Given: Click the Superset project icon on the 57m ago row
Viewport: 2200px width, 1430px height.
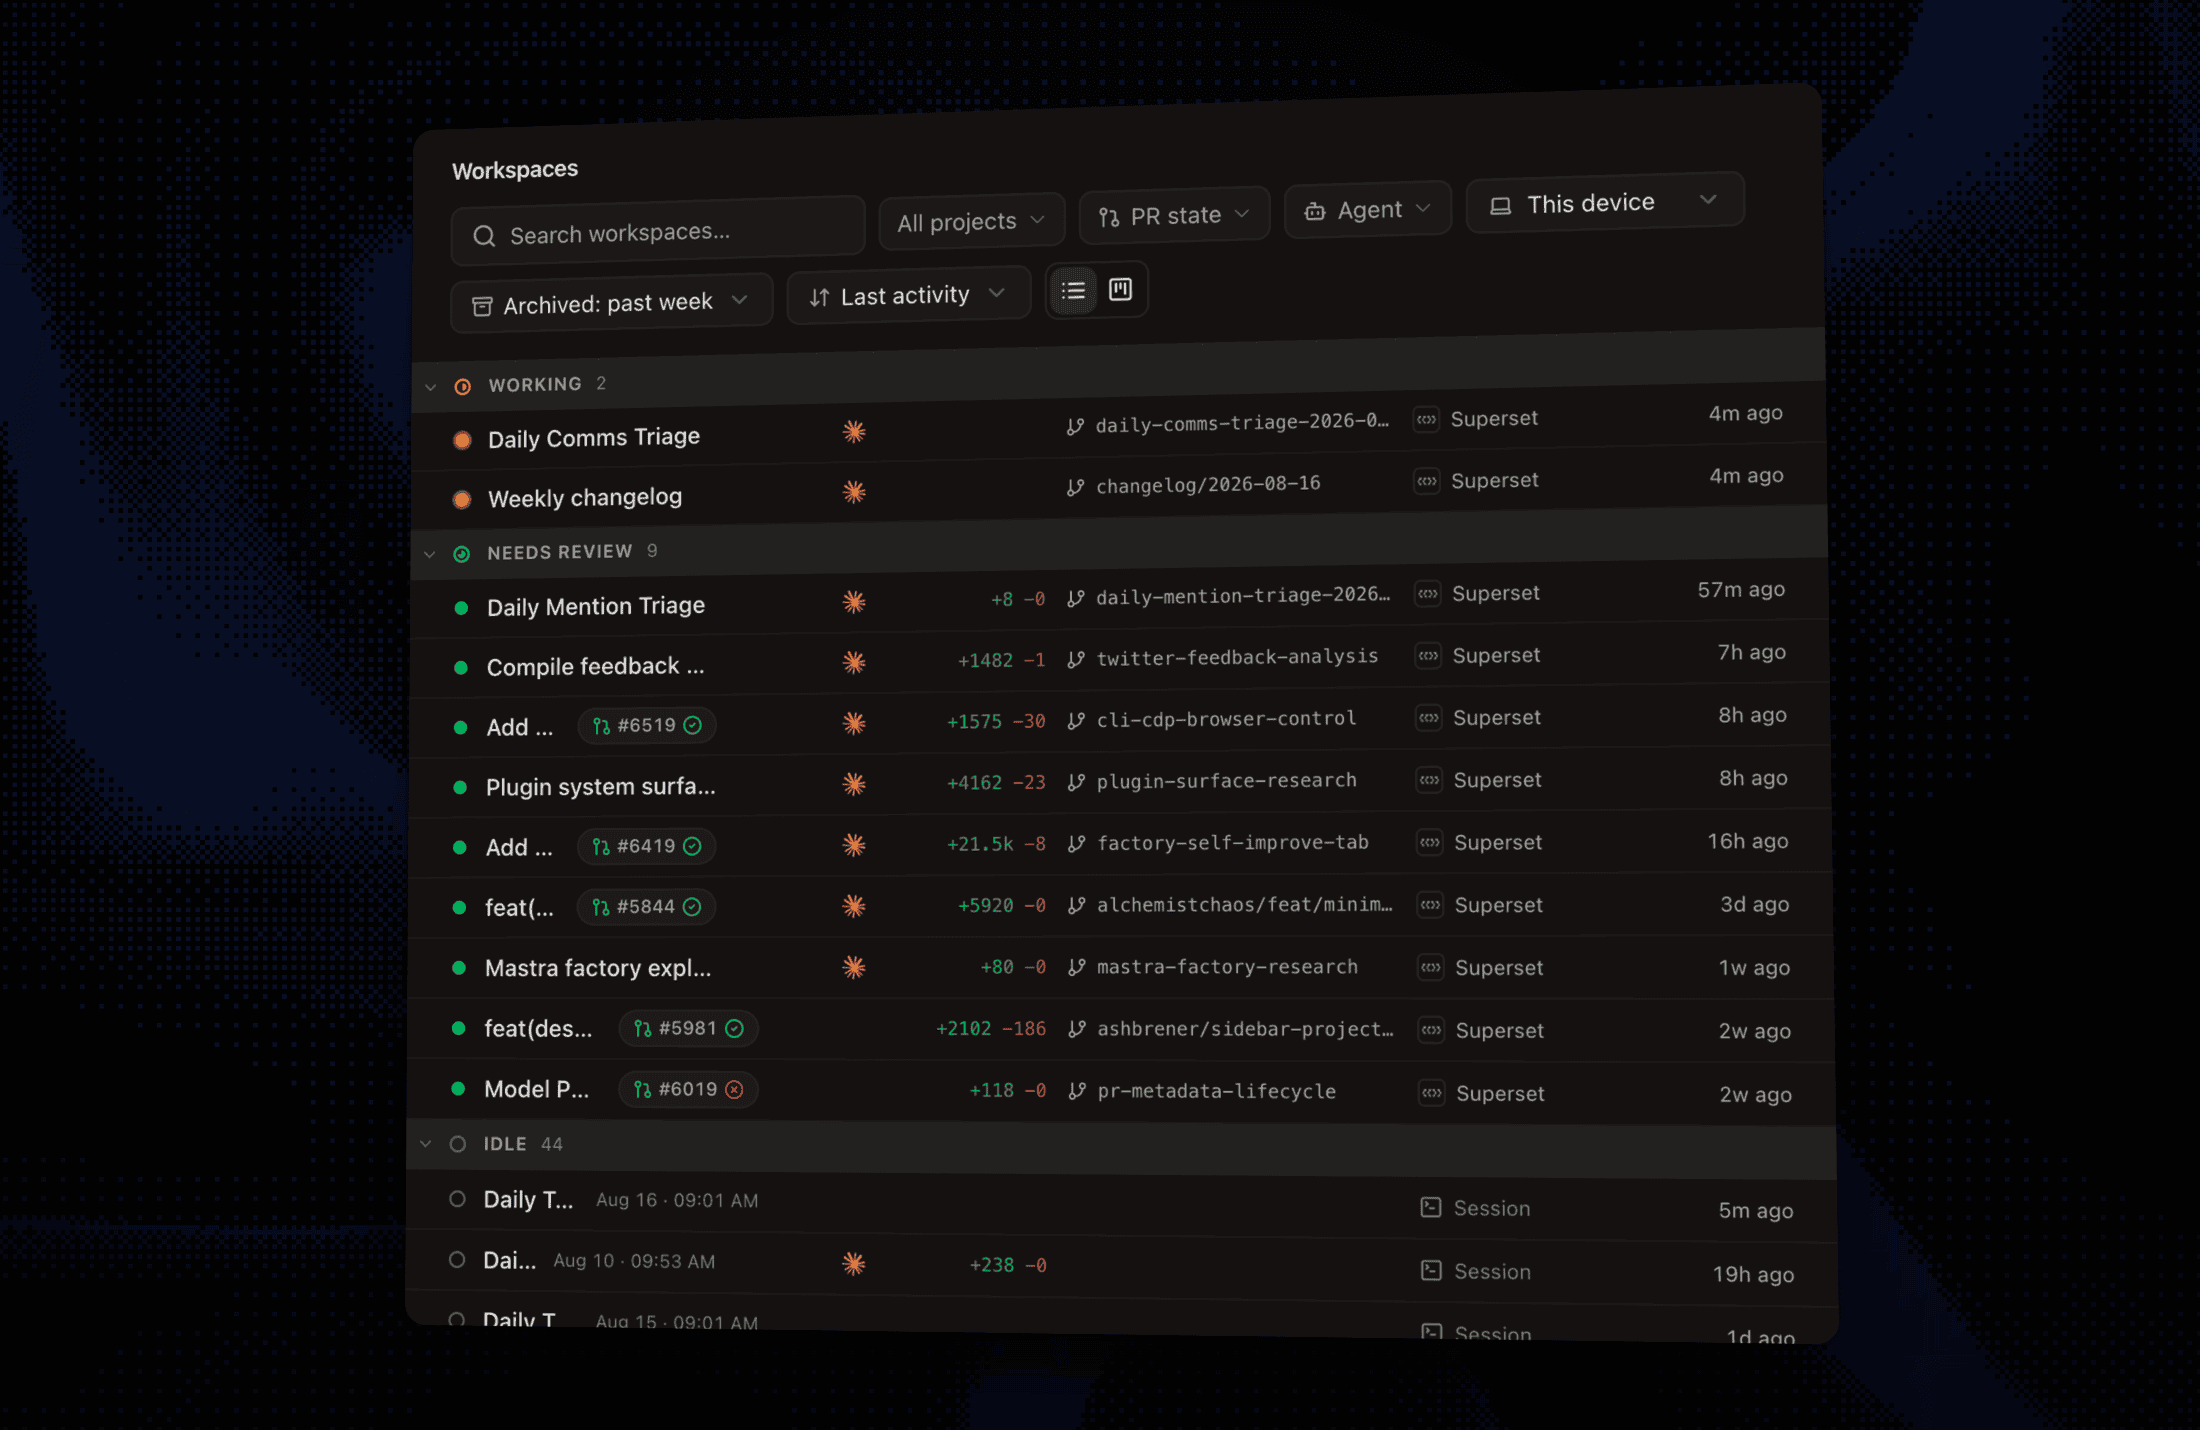Looking at the screenshot, I should coord(1428,594).
